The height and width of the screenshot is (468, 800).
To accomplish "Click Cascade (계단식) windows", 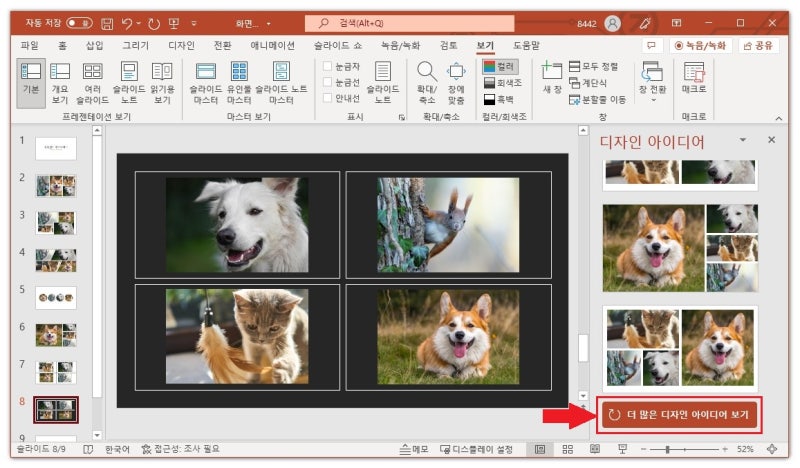I will (588, 83).
